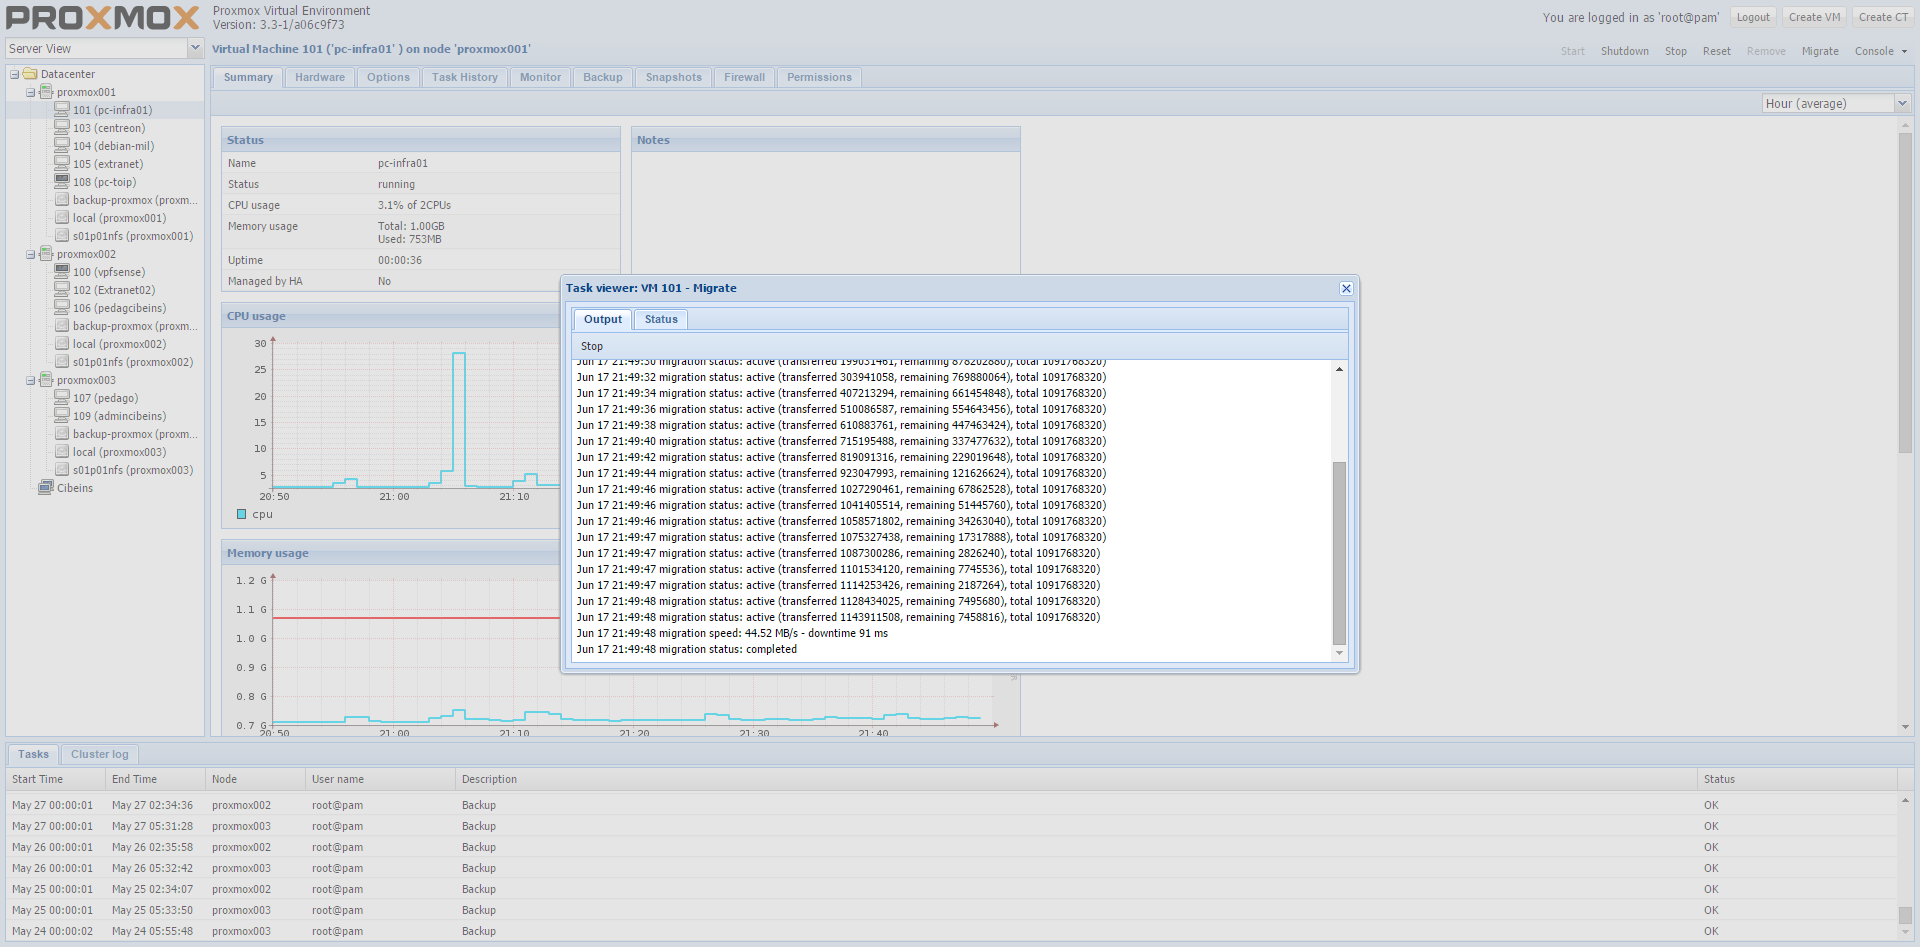Select VM 105 (extranet) monitor icon
Screen dimensions: 1920x947
point(62,164)
